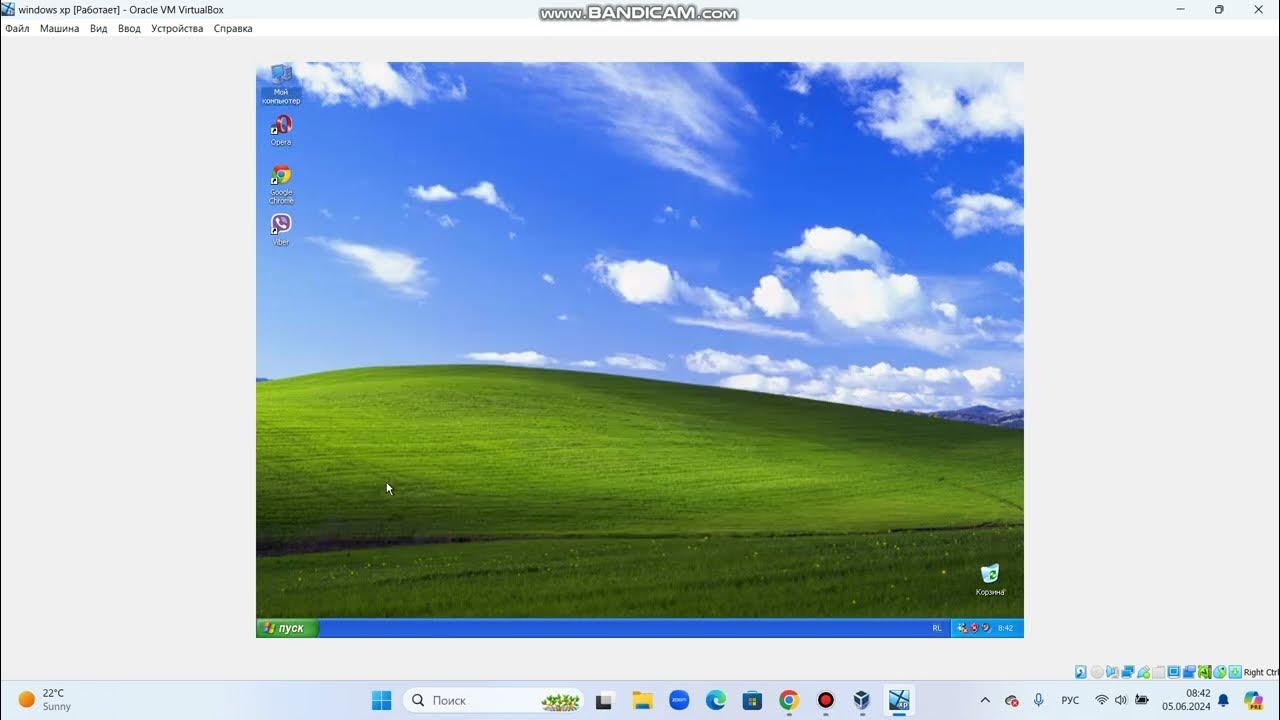Click the audio indicator in VirtualBox status bar

[x=1112, y=672]
